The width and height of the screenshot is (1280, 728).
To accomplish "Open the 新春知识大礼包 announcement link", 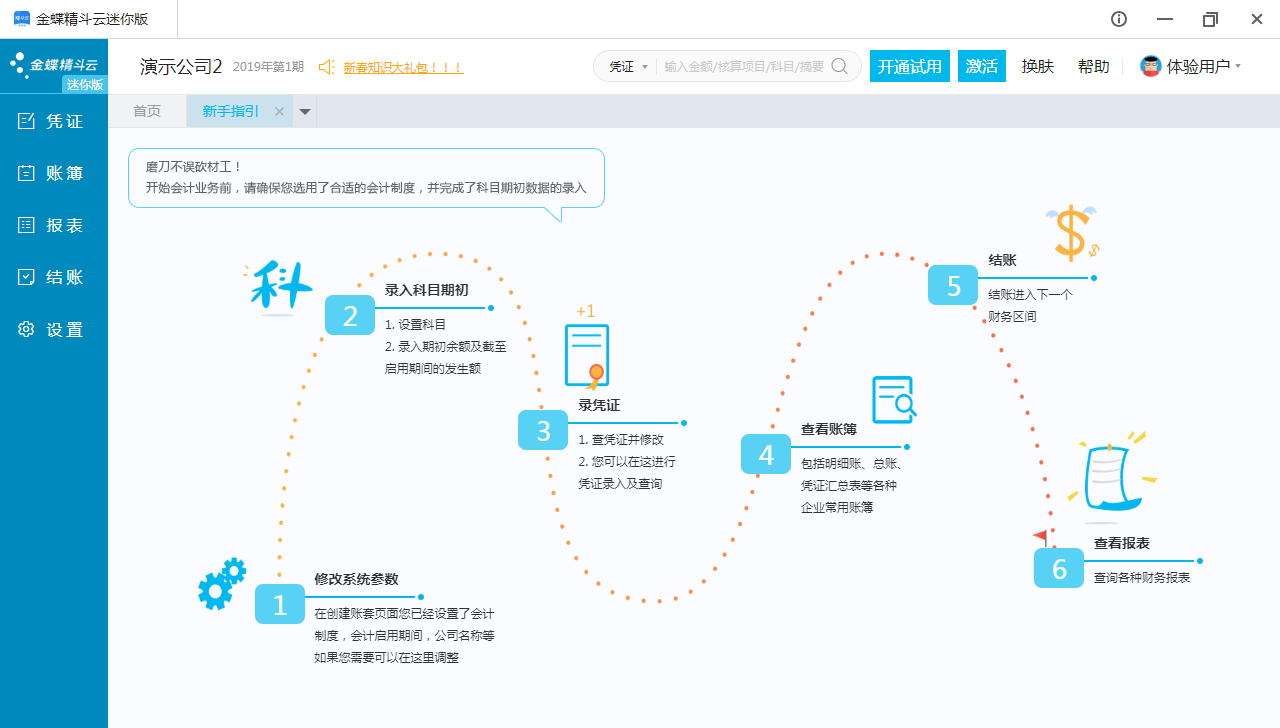I will (403, 68).
